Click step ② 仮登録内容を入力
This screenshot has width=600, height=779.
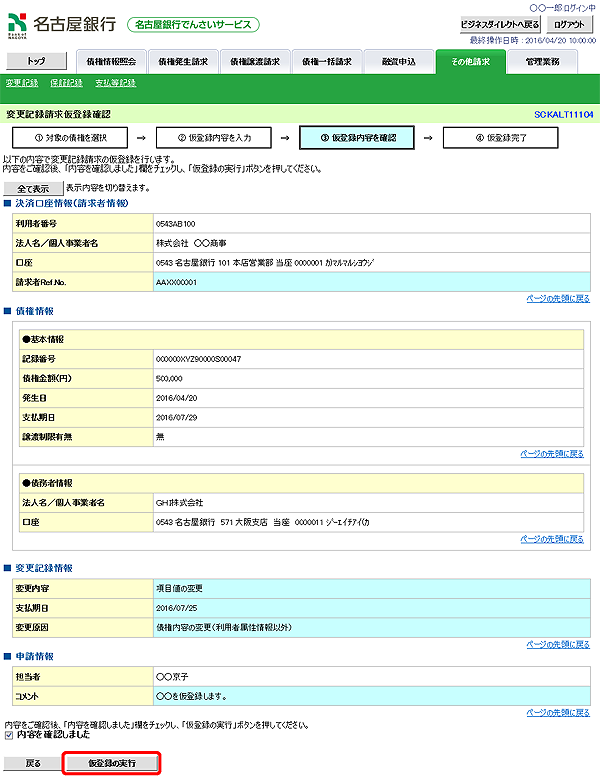[214, 138]
